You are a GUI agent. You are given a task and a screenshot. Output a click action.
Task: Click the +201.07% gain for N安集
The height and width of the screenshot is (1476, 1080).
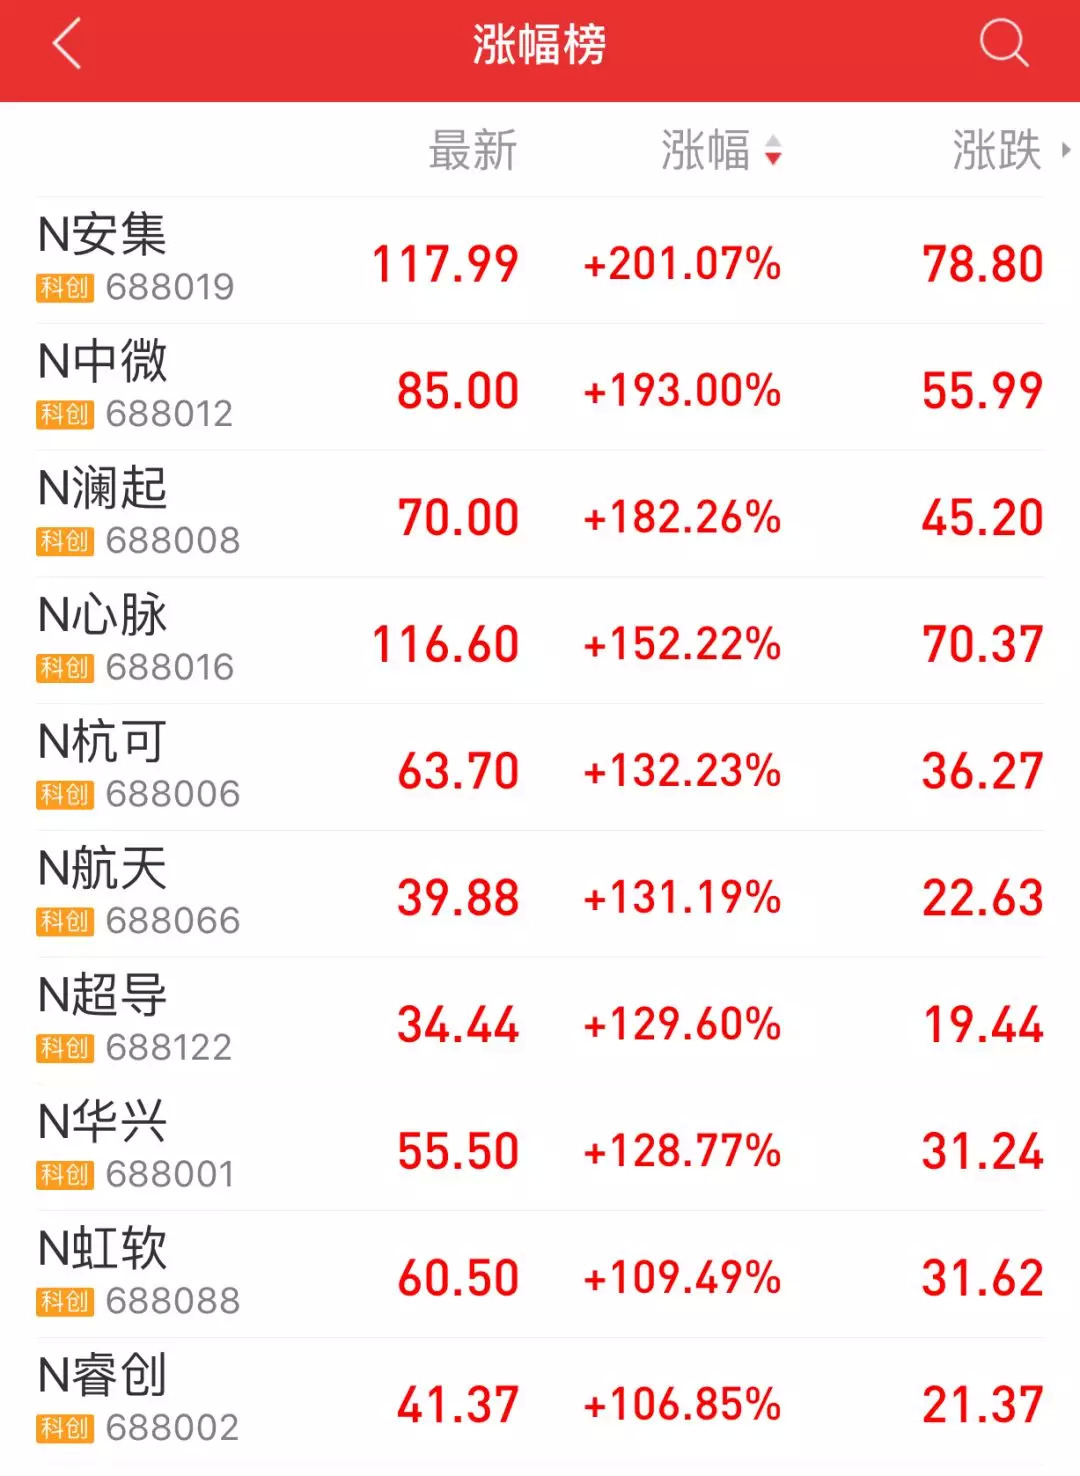(682, 264)
